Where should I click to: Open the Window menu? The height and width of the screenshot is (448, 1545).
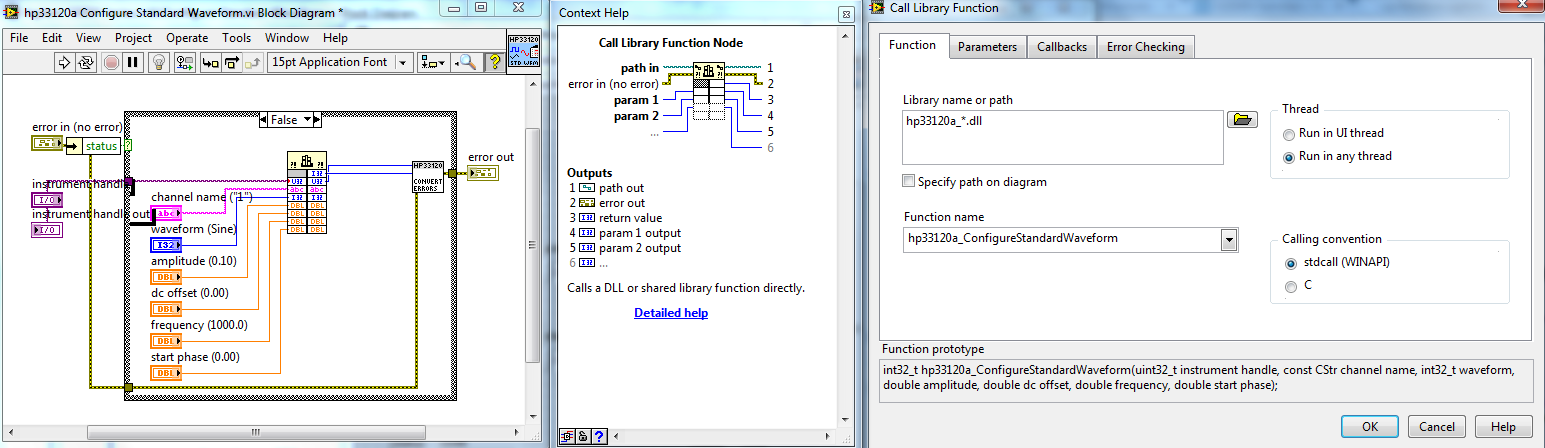click(287, 38)
